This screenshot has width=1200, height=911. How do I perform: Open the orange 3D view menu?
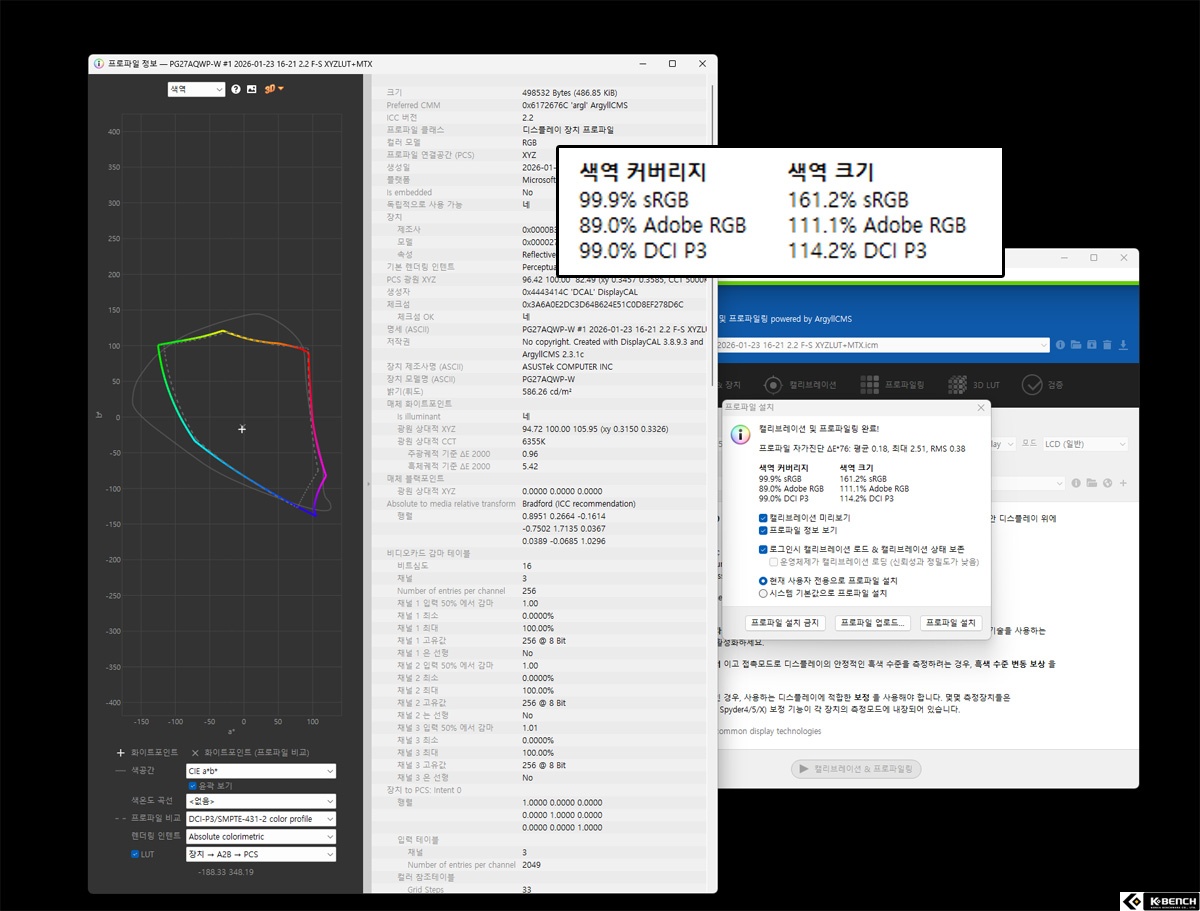[273, 89]
